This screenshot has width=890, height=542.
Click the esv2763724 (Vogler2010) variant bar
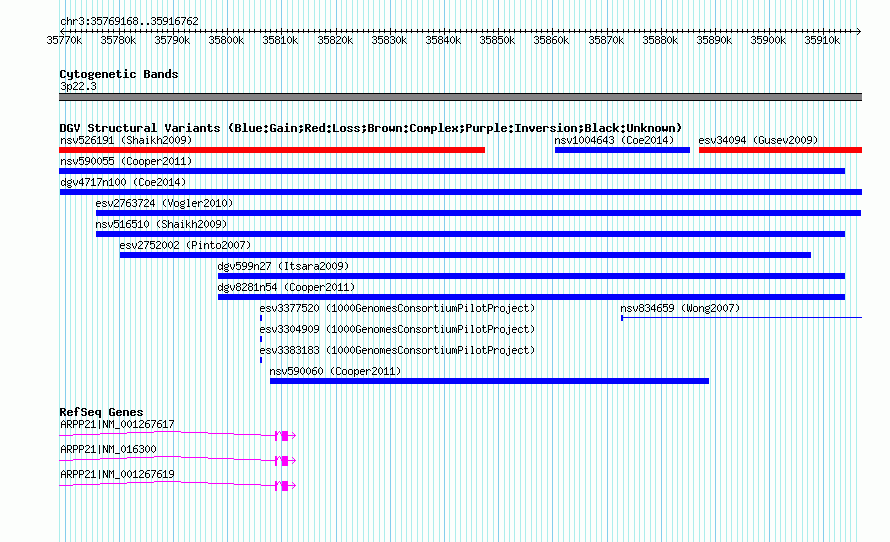pos(478,213)
